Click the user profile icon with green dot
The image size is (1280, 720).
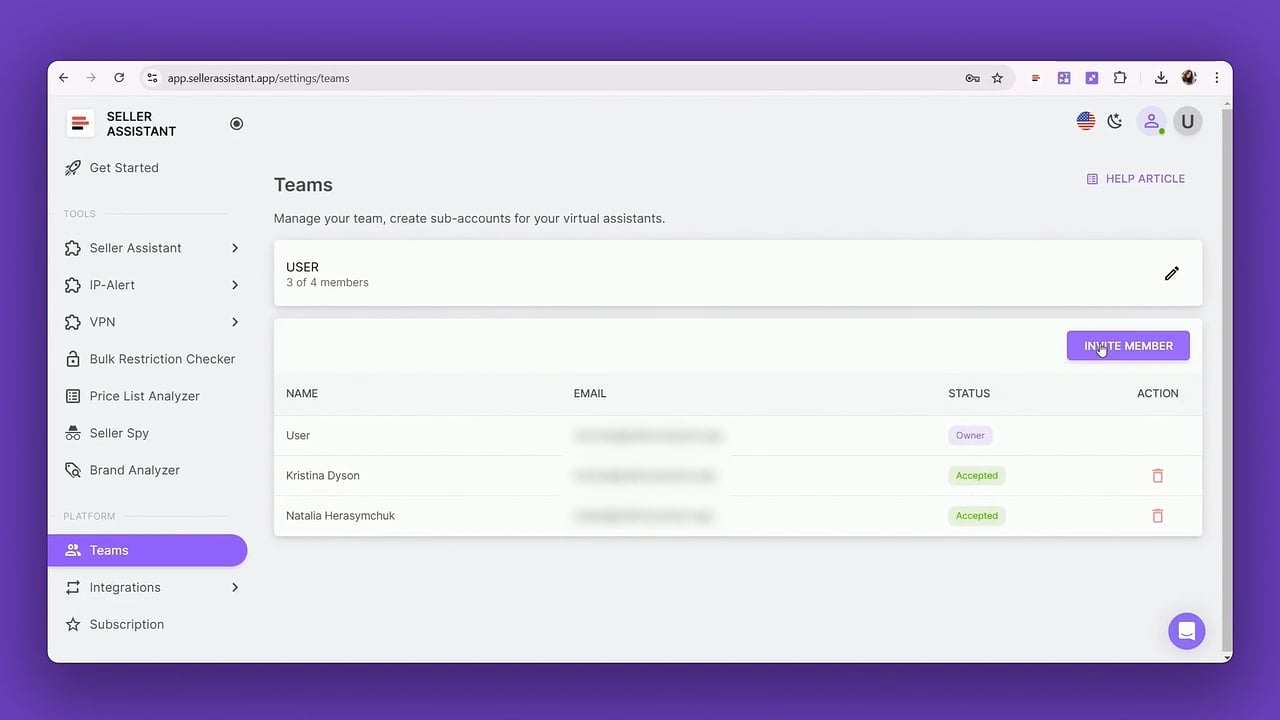pos(1151,121)
